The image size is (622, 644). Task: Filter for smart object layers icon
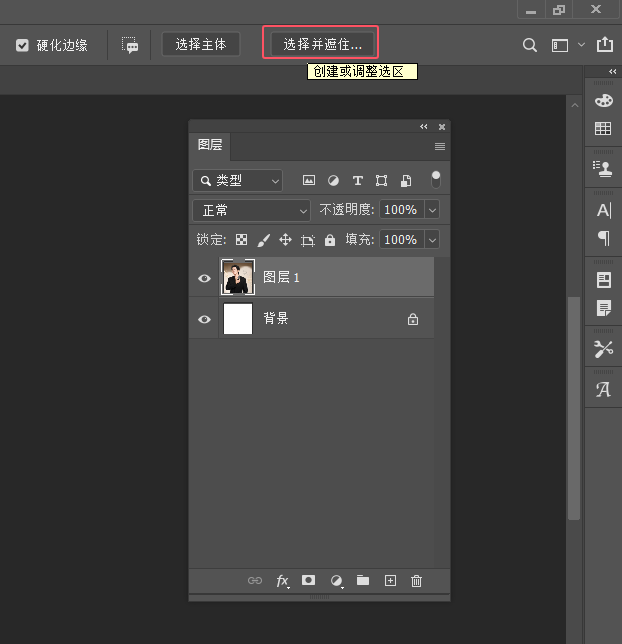pyautogui.click(x=406, y=181)
